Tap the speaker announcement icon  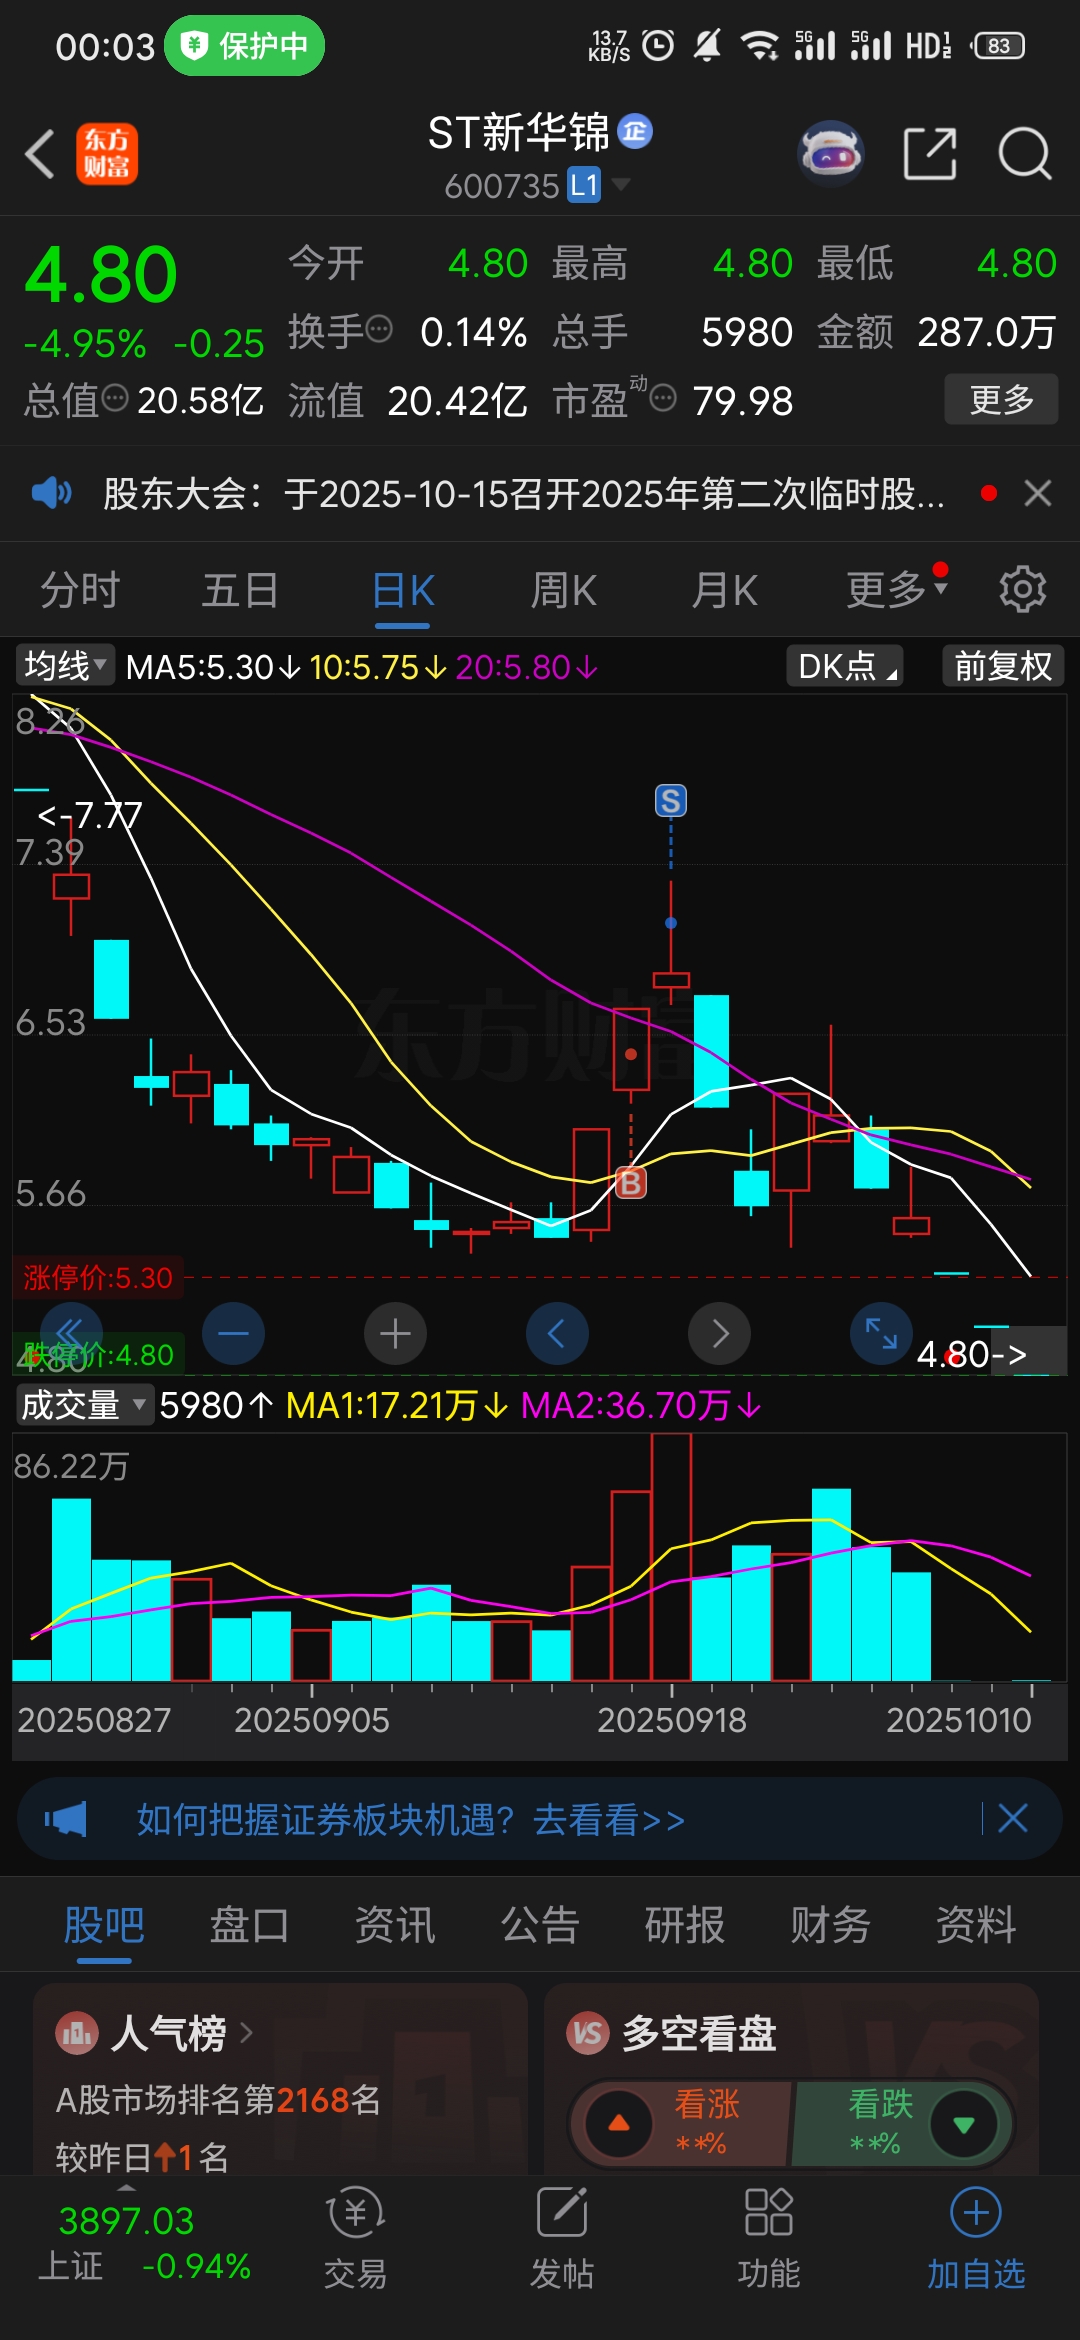[51, 493]
